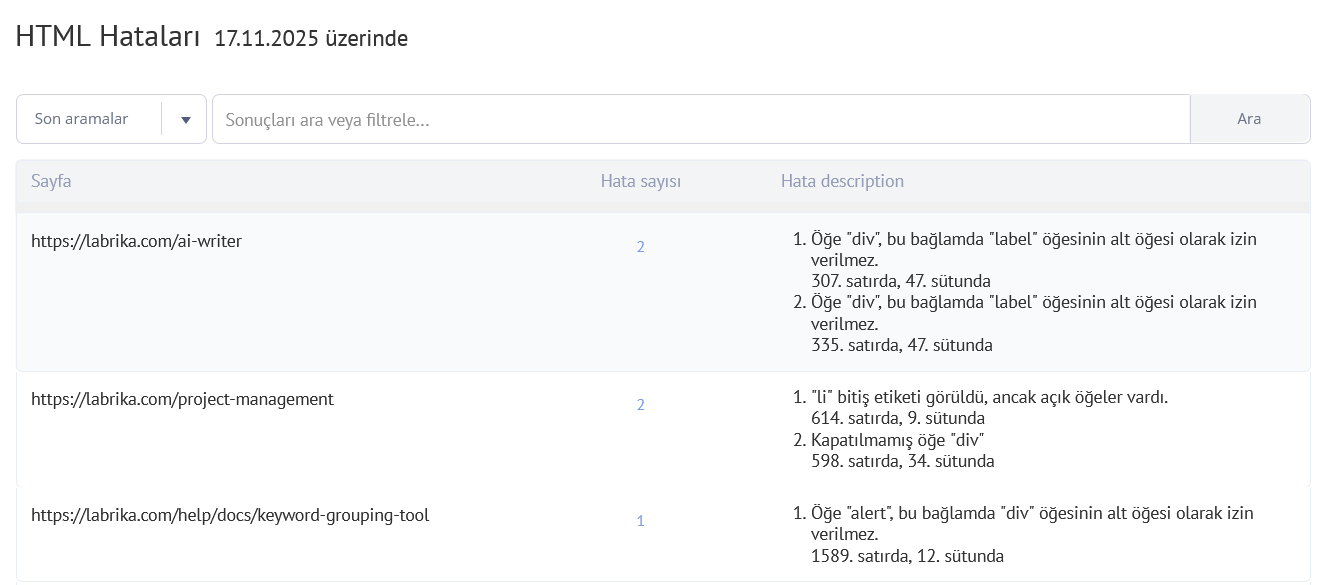Open the keyword-grouping-tool docs link
This screenshot has height=585, width=1320.
coord(229,515)
